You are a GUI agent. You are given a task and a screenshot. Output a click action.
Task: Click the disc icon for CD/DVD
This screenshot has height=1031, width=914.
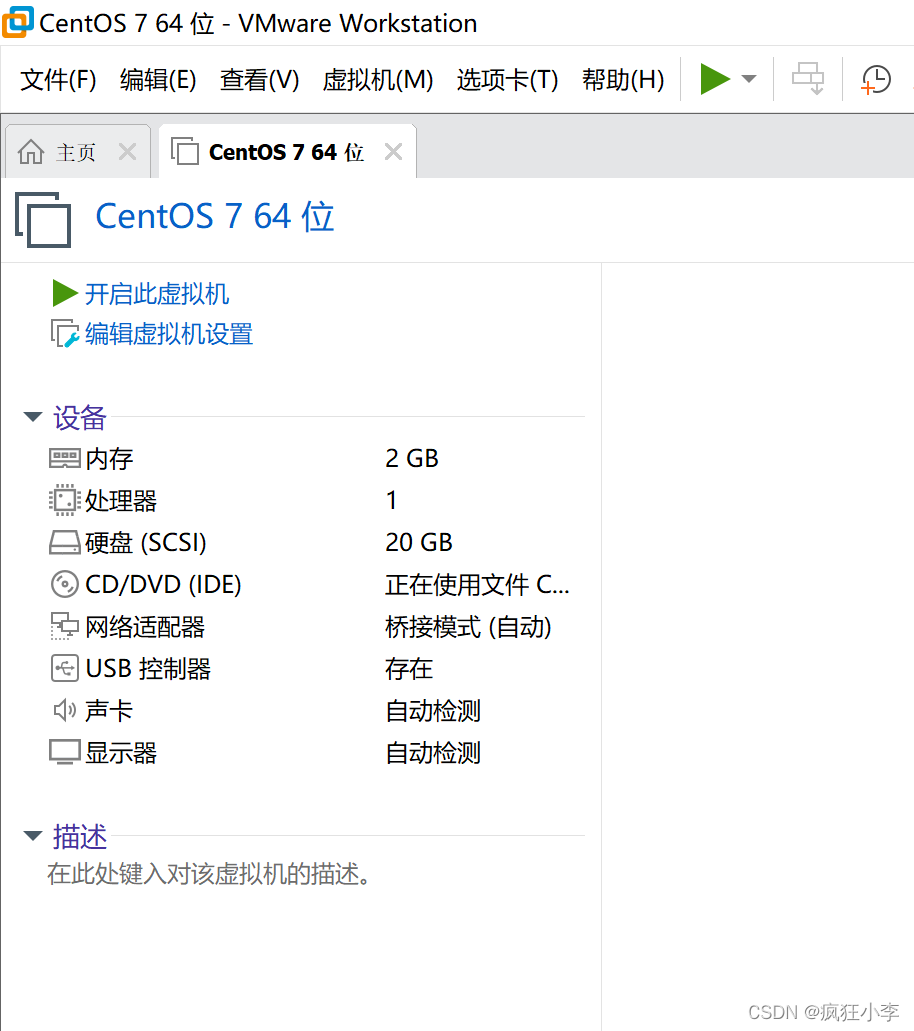click(64, 585)
